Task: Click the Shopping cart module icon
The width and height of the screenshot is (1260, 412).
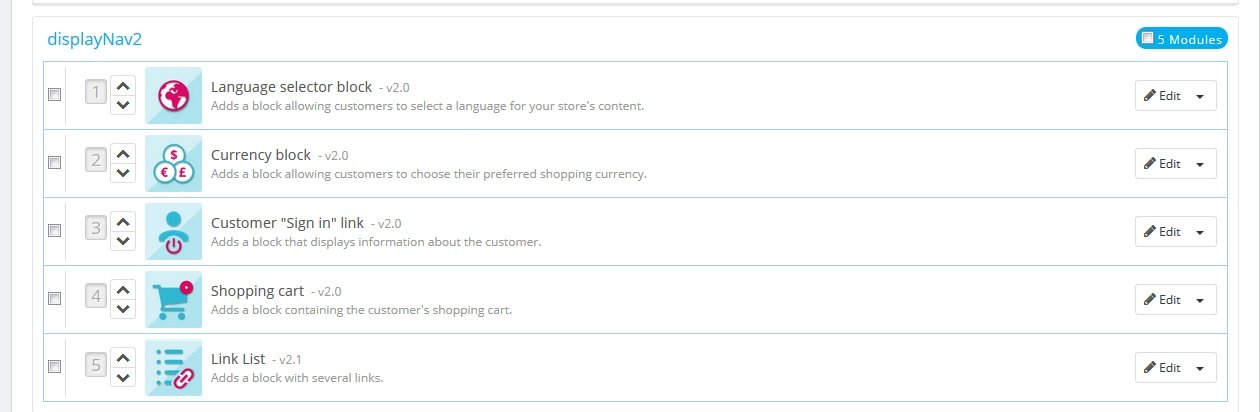Action: coord(173,300)
